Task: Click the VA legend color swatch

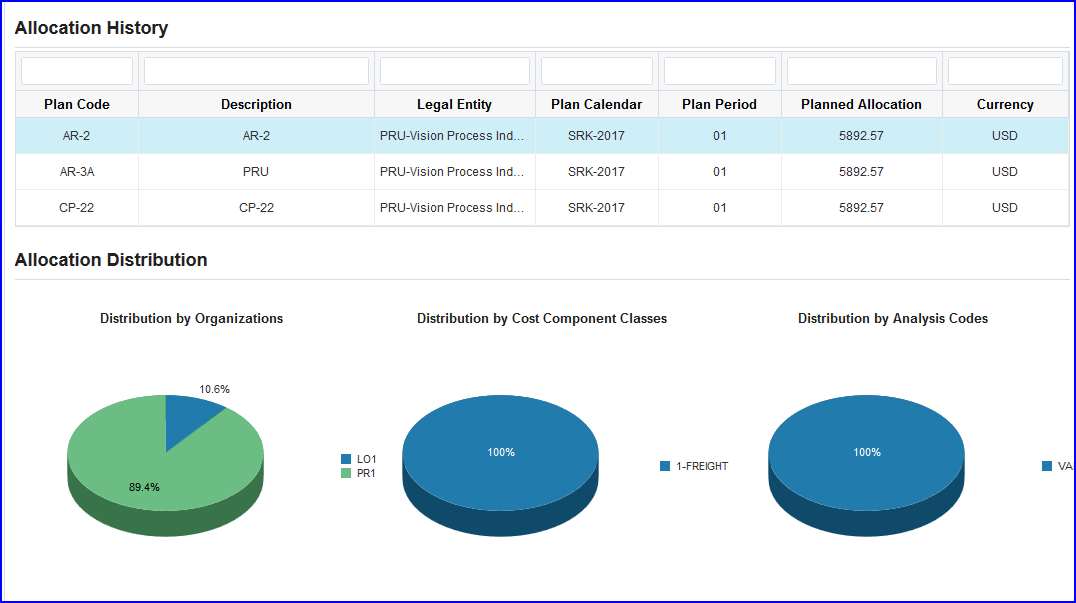Action: click(1047, 466)
